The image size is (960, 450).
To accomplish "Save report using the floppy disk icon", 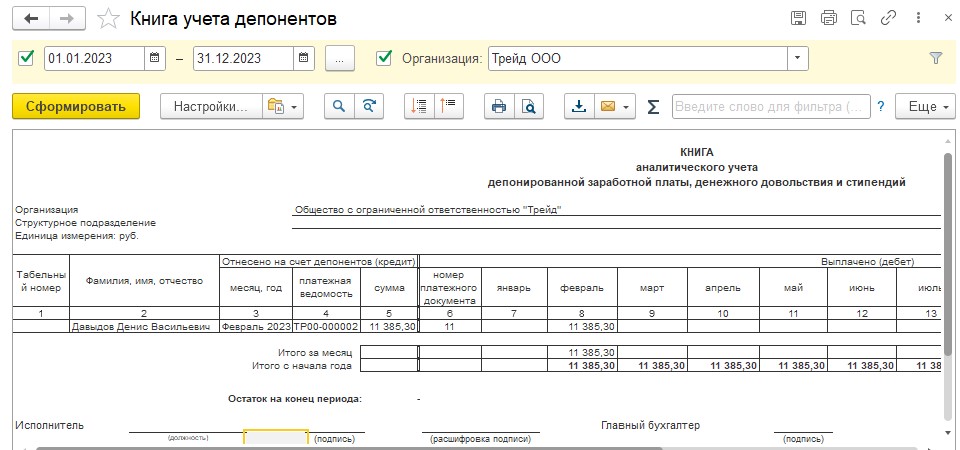I will coord(798,18).
